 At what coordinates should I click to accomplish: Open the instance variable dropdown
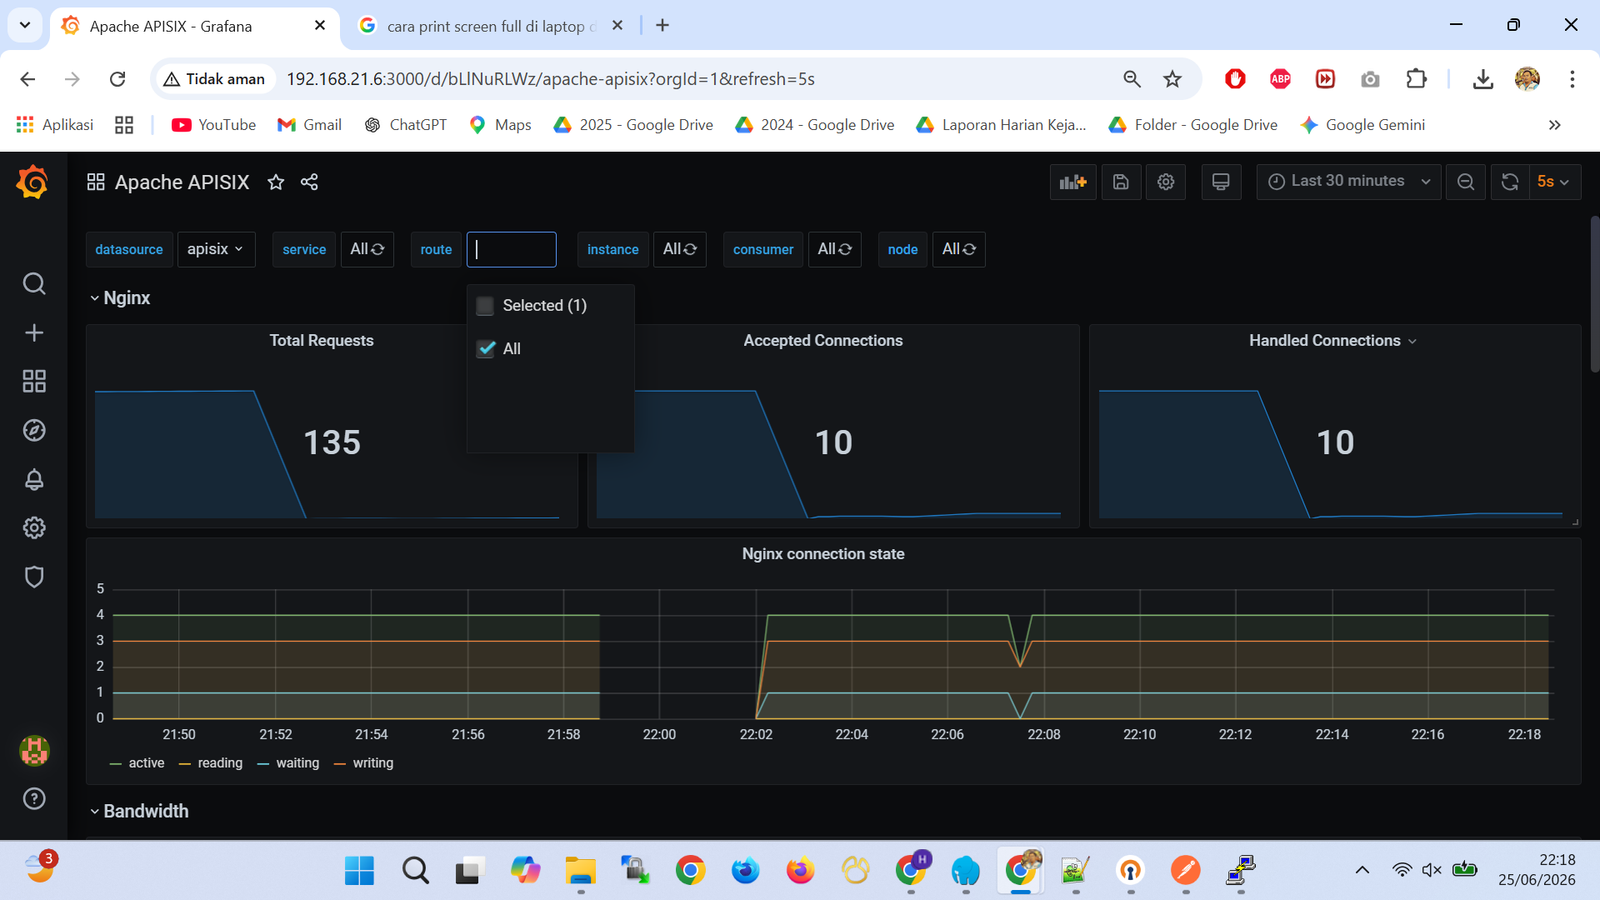click(x=680, y=249)
